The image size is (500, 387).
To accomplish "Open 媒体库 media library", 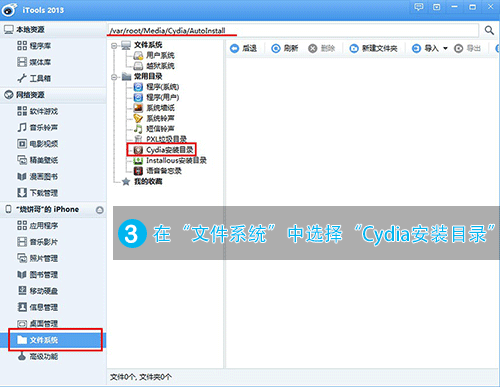I will pyautogui.click(x=34, y=62).
